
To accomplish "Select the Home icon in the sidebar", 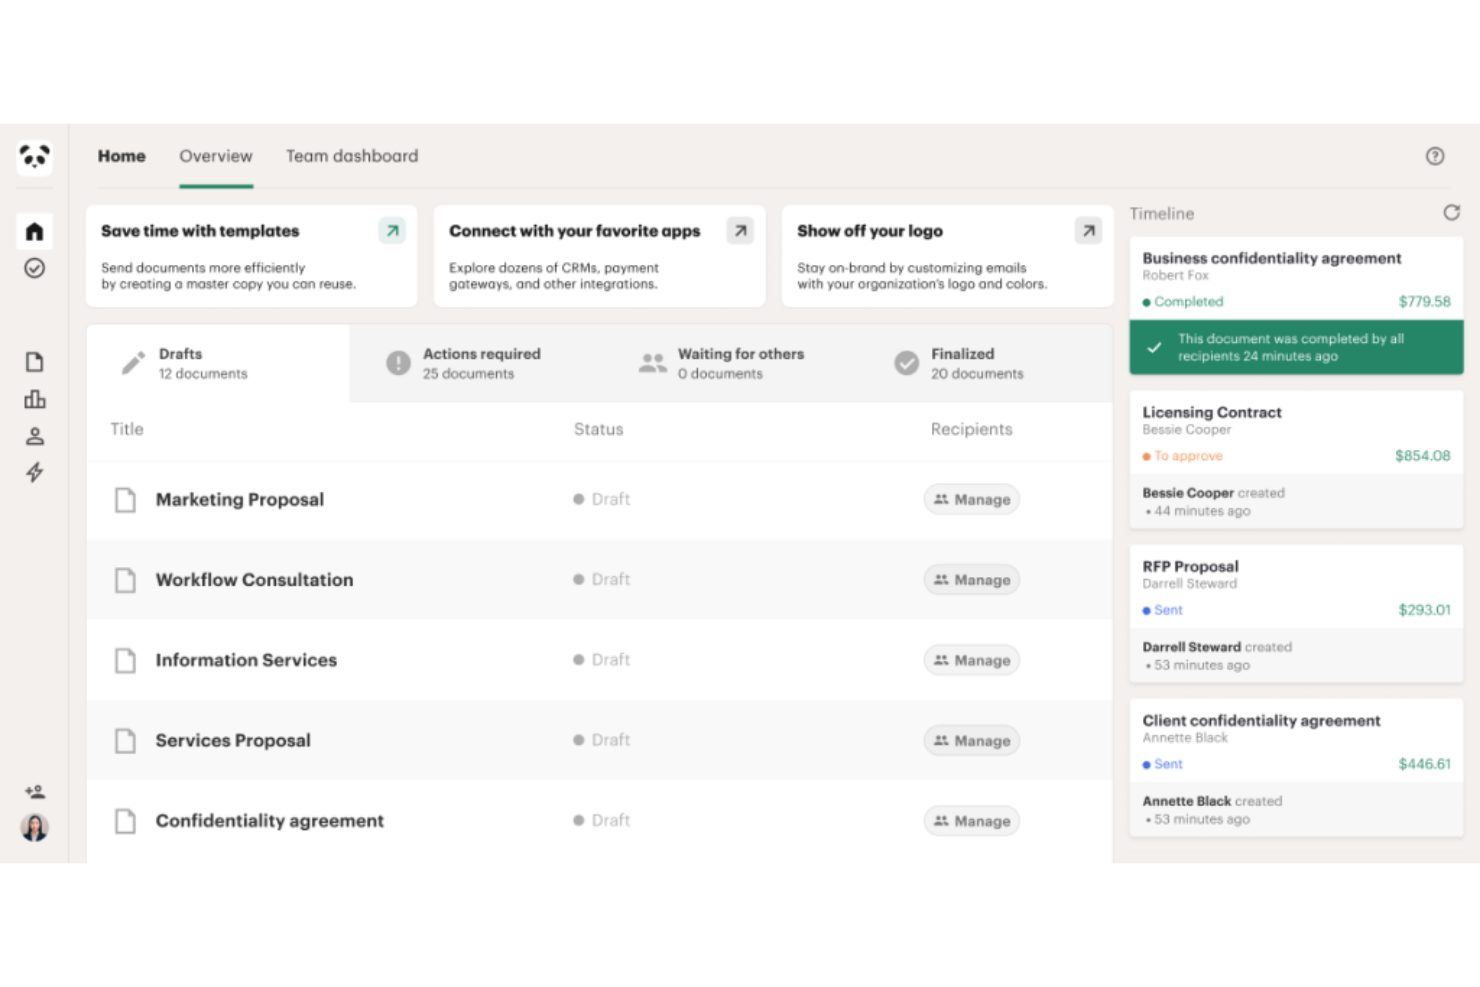I will tap(34, 231).
